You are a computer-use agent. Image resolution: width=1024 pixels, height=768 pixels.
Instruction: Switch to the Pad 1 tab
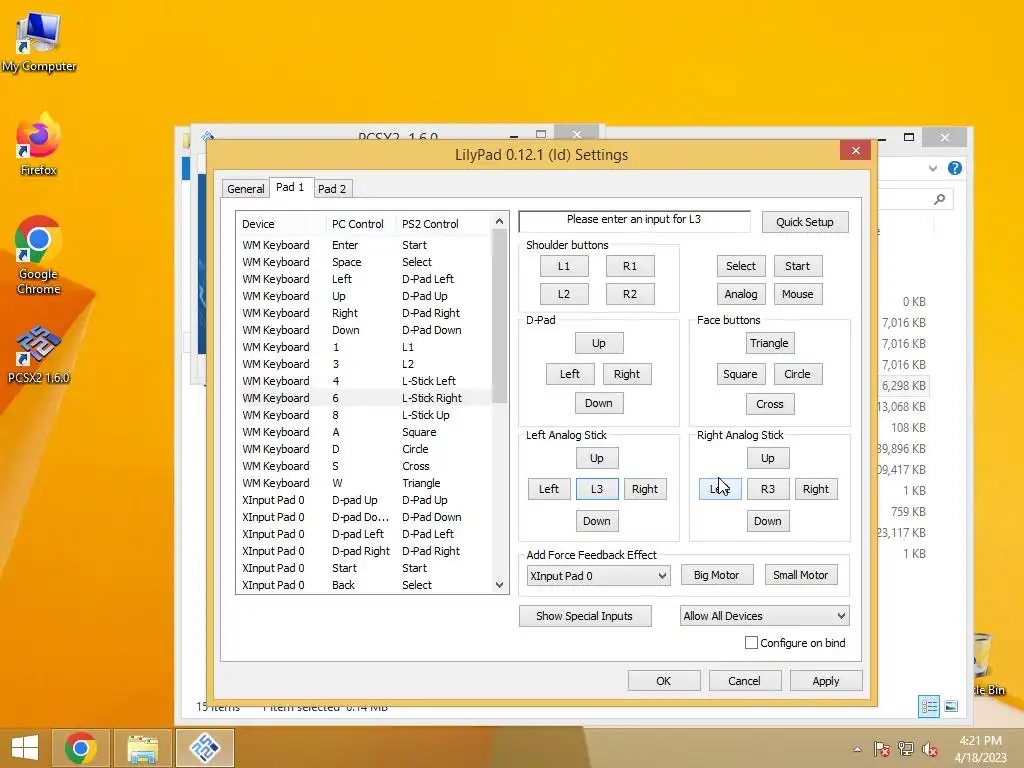coord(290,187)
